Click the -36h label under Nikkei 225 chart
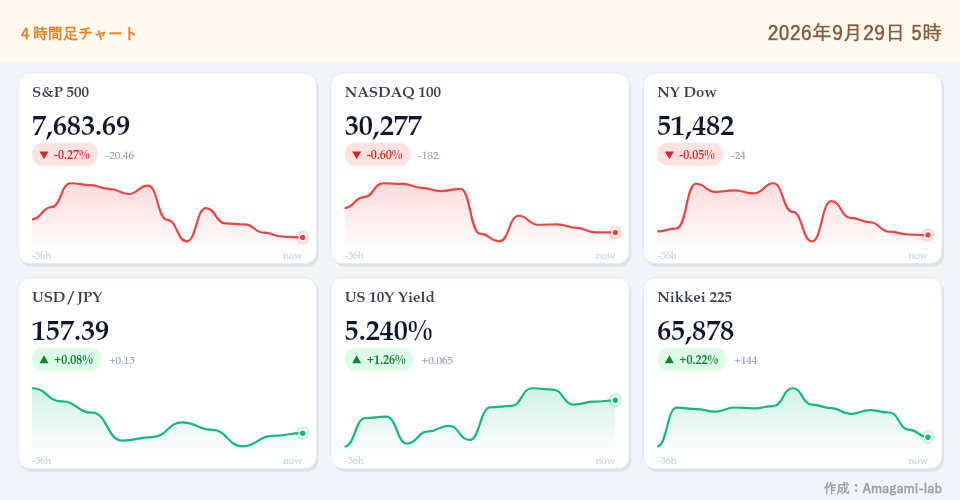 click(667, 460)
